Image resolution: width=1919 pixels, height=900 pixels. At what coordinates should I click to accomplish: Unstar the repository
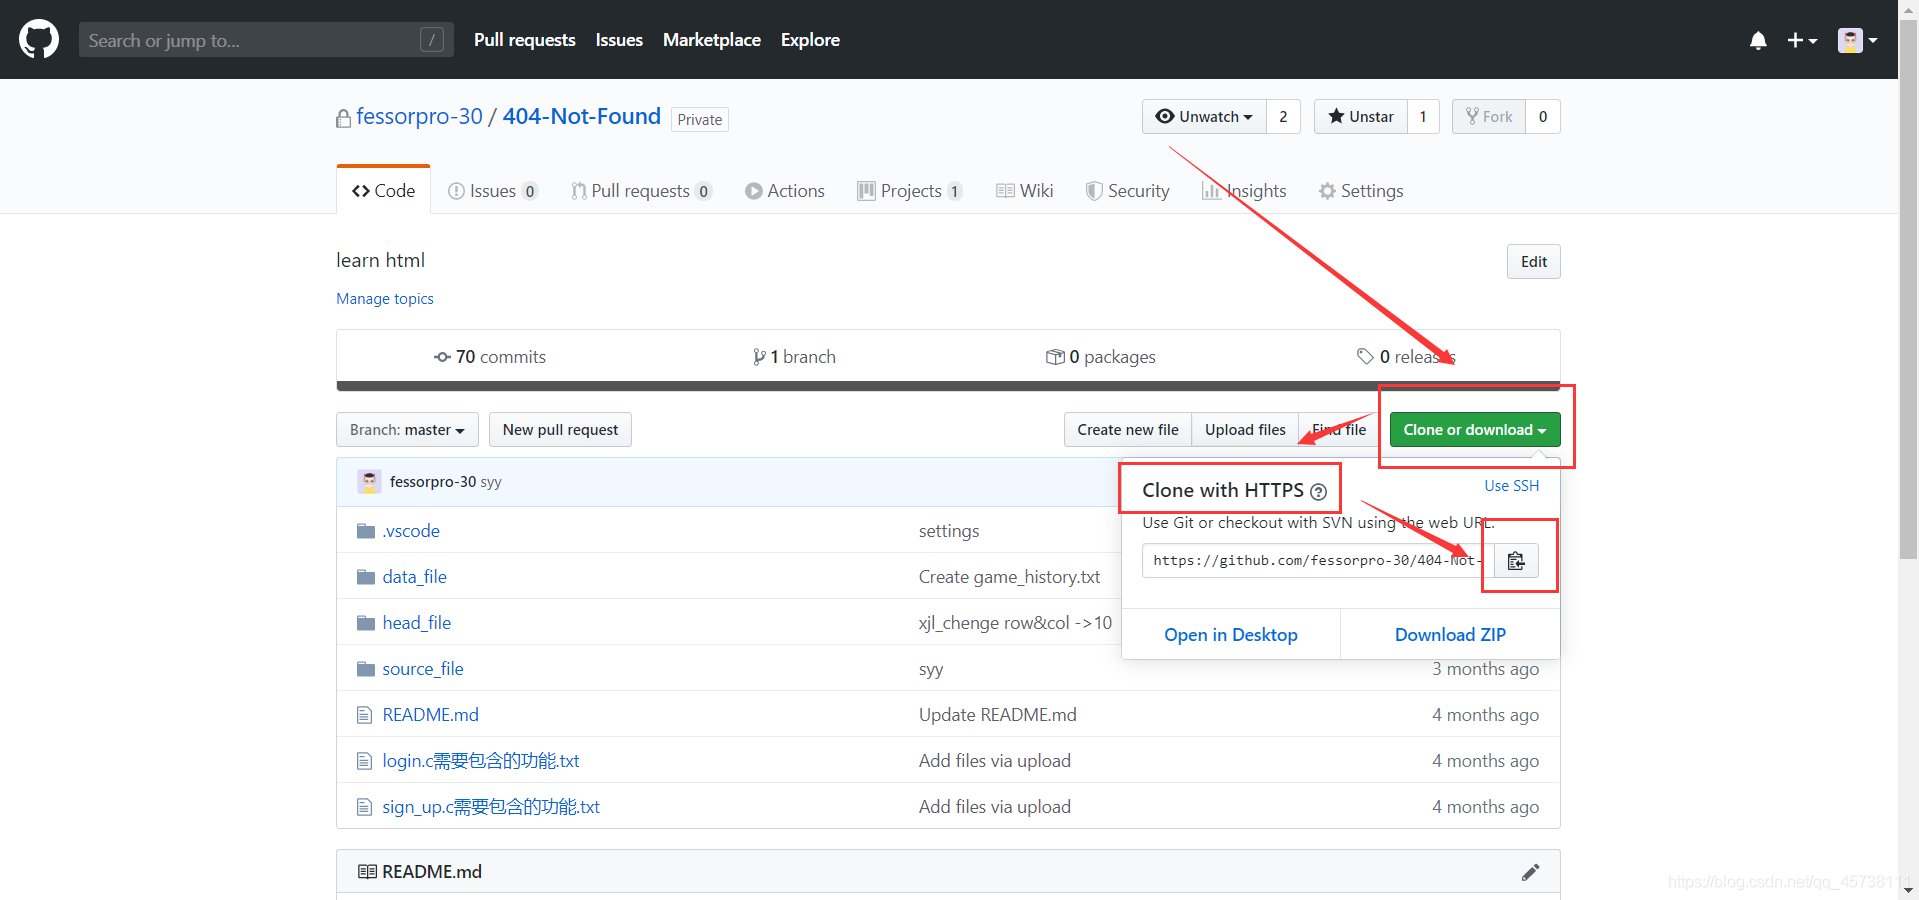(x=1360, y=117)
